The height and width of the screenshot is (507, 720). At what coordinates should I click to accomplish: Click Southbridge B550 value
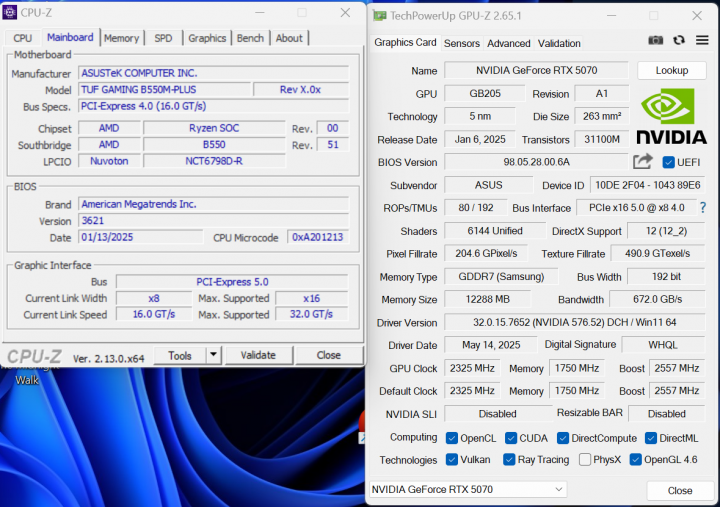214,145
